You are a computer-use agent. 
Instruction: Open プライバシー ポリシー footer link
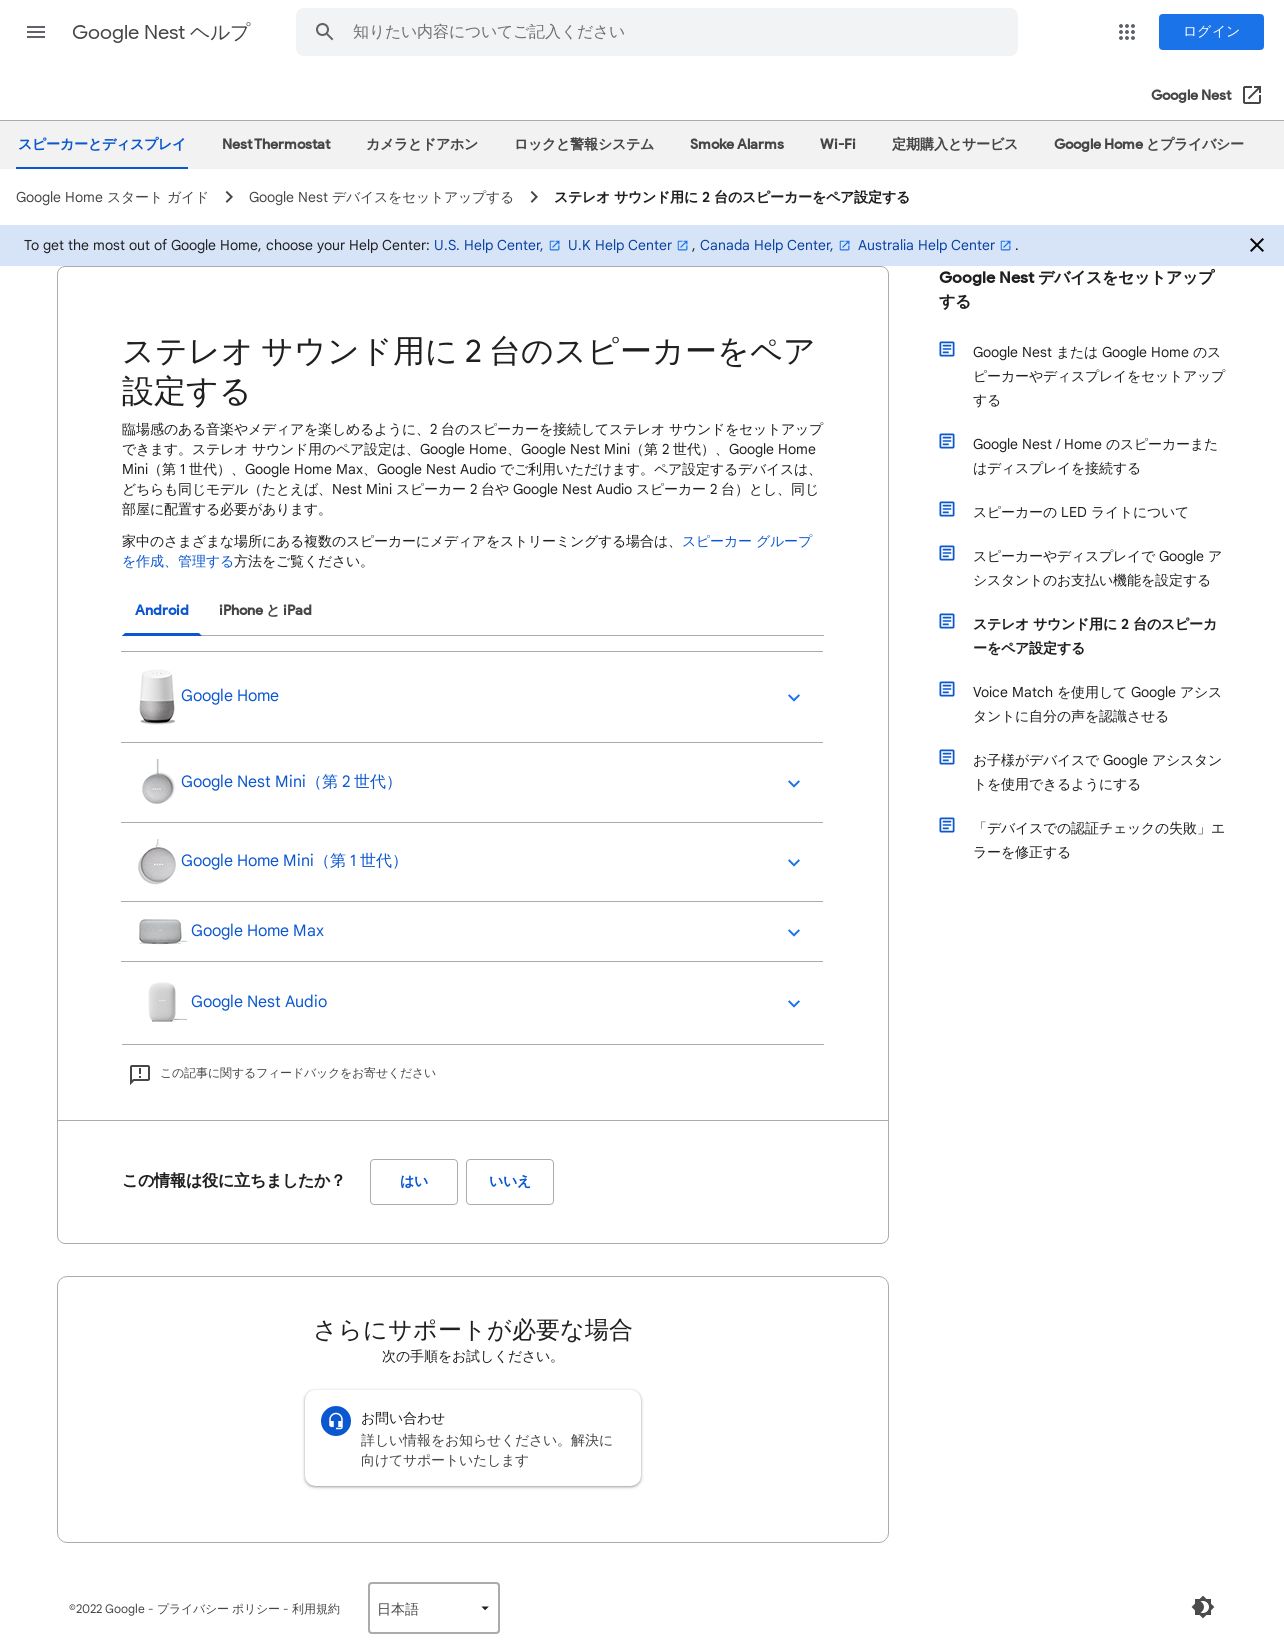(218, 1609)
